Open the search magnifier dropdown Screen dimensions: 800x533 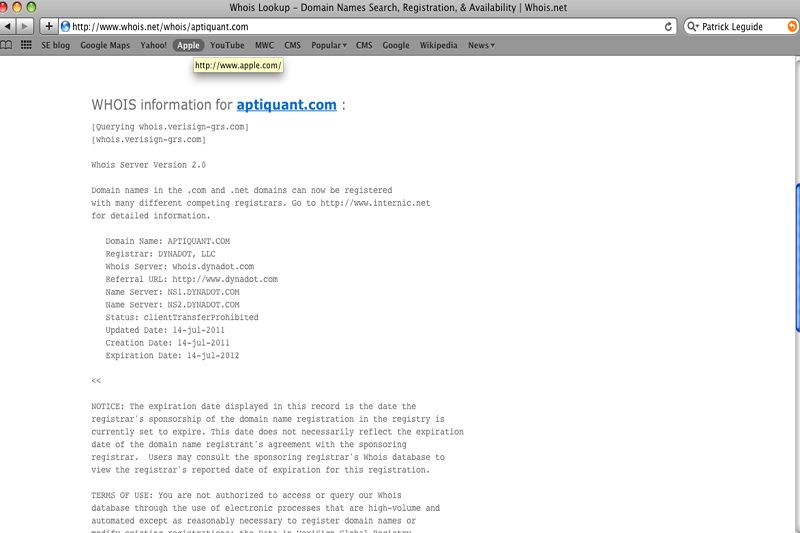click(692, 27)
